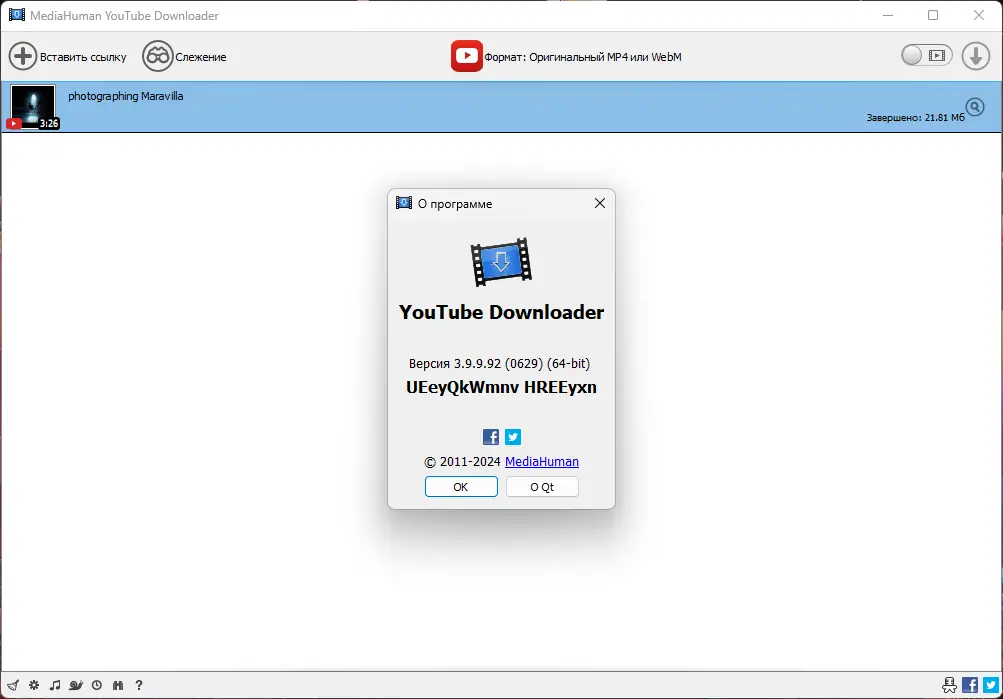This screenshot has height=699, width=1003.
Task: Click the clock scheduler icon
Action: point(97,685)
